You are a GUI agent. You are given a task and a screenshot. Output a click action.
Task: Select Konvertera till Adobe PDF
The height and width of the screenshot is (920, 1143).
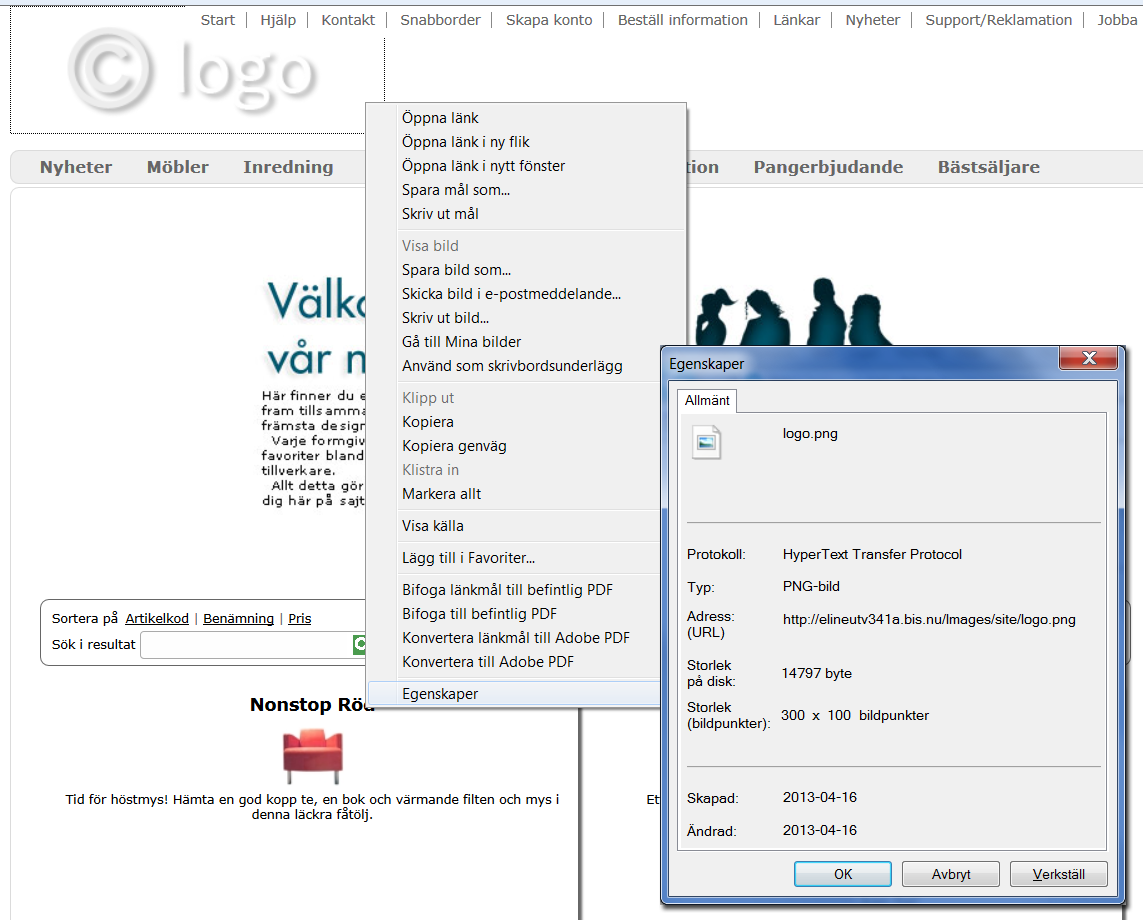[515, 662]
